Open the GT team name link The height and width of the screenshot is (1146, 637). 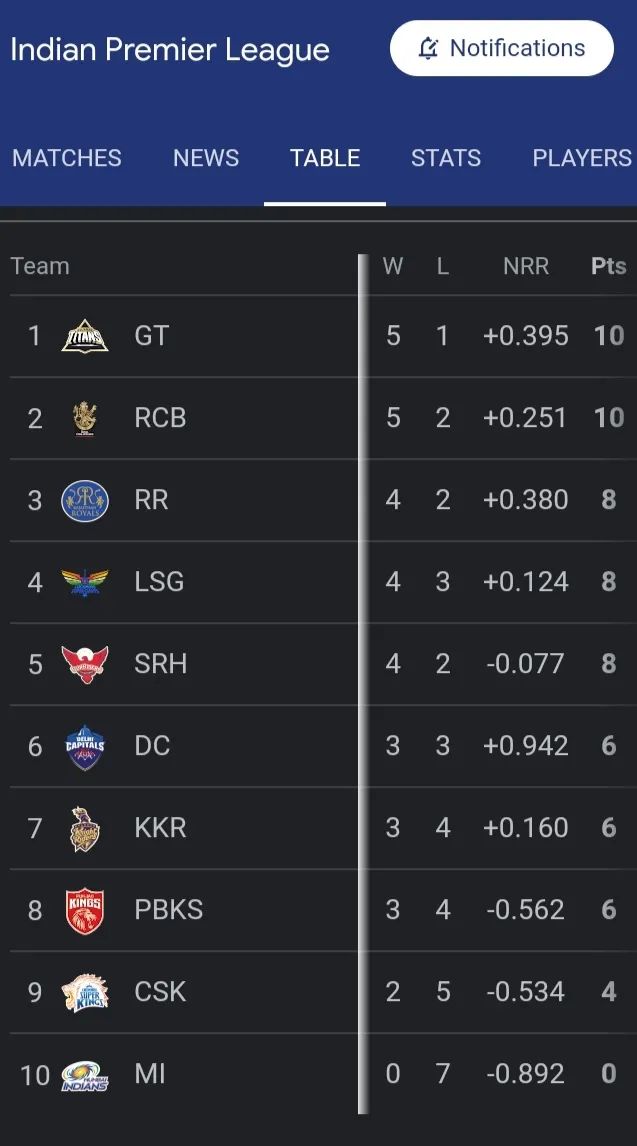152,336
